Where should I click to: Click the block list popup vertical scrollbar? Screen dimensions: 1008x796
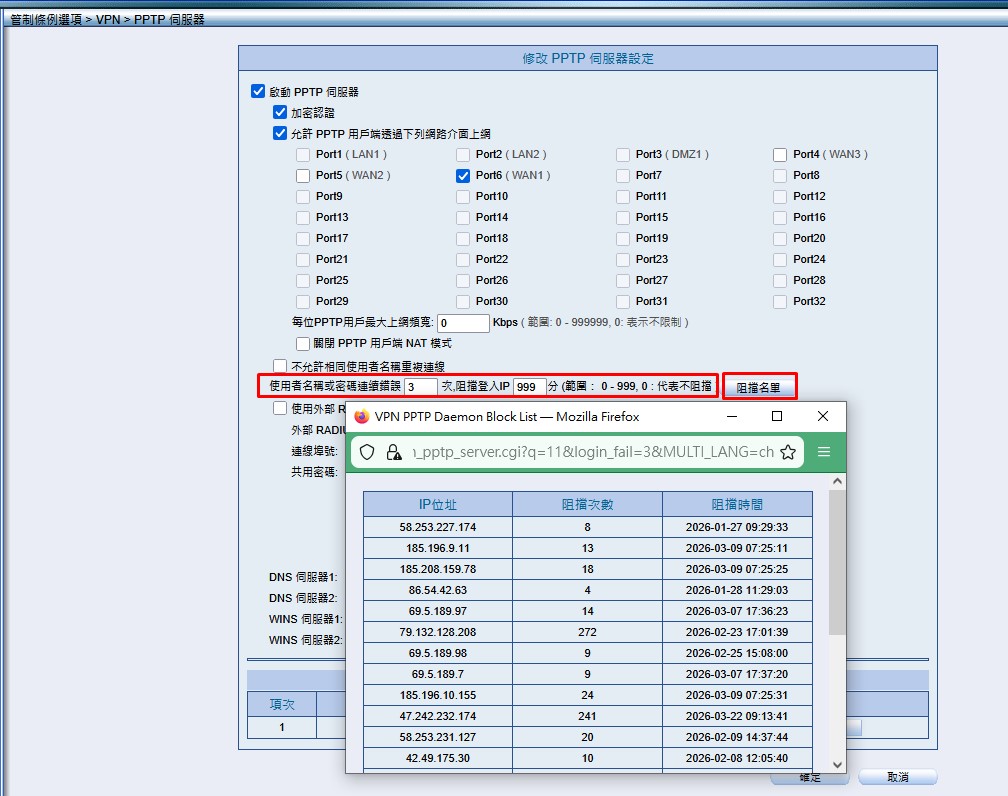[837, 560]
